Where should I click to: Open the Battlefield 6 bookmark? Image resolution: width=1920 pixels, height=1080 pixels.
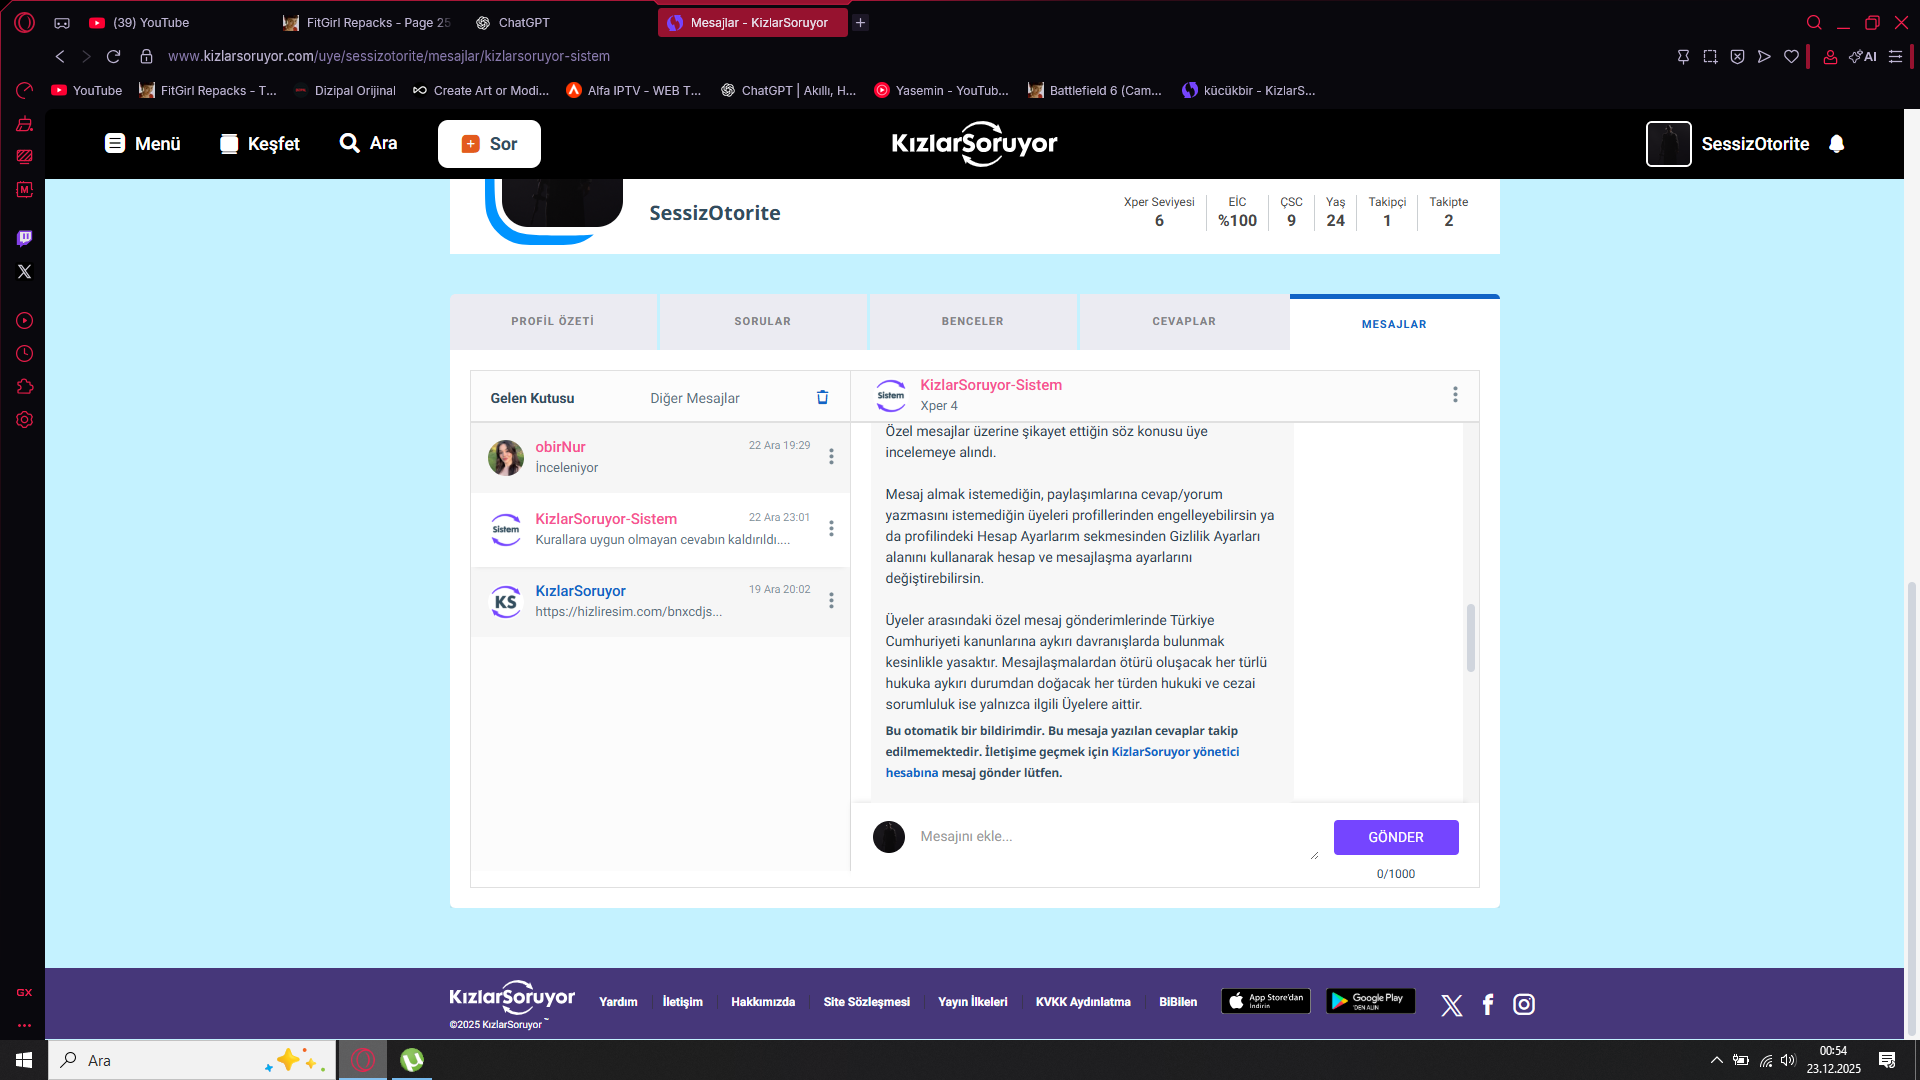click(1095, 90)
